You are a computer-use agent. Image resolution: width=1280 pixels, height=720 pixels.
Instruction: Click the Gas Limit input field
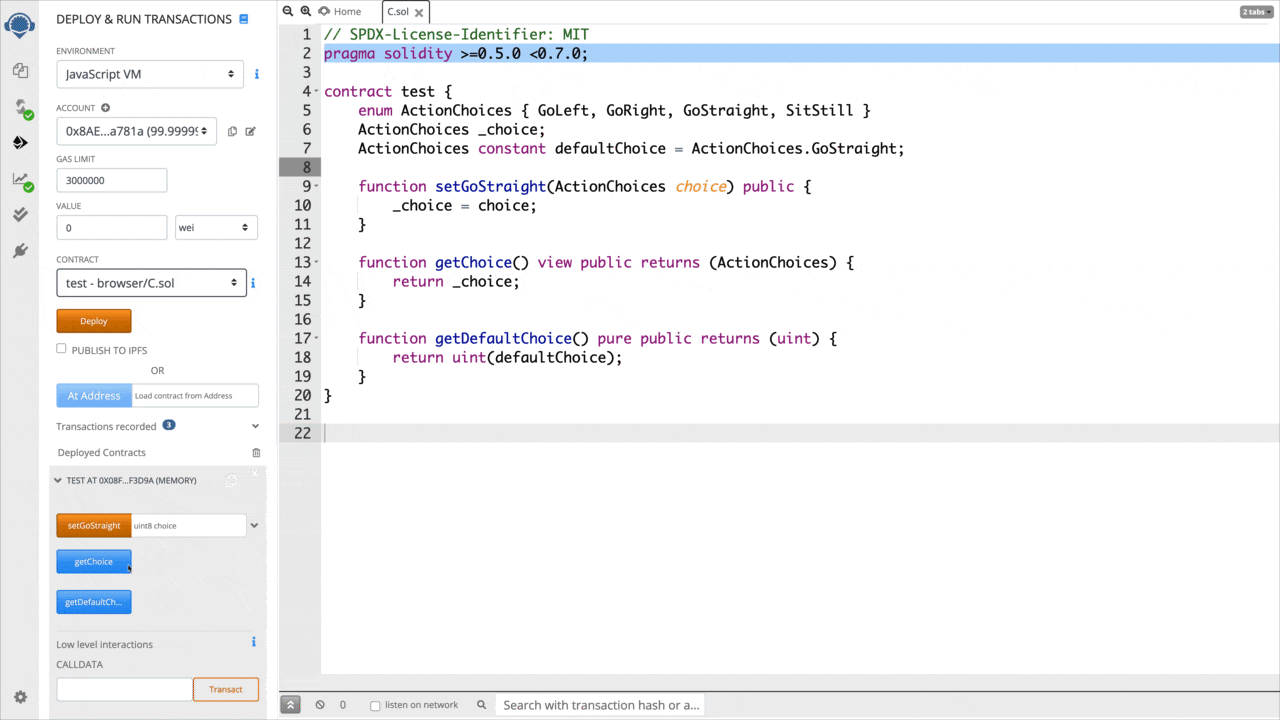point(111,181)
